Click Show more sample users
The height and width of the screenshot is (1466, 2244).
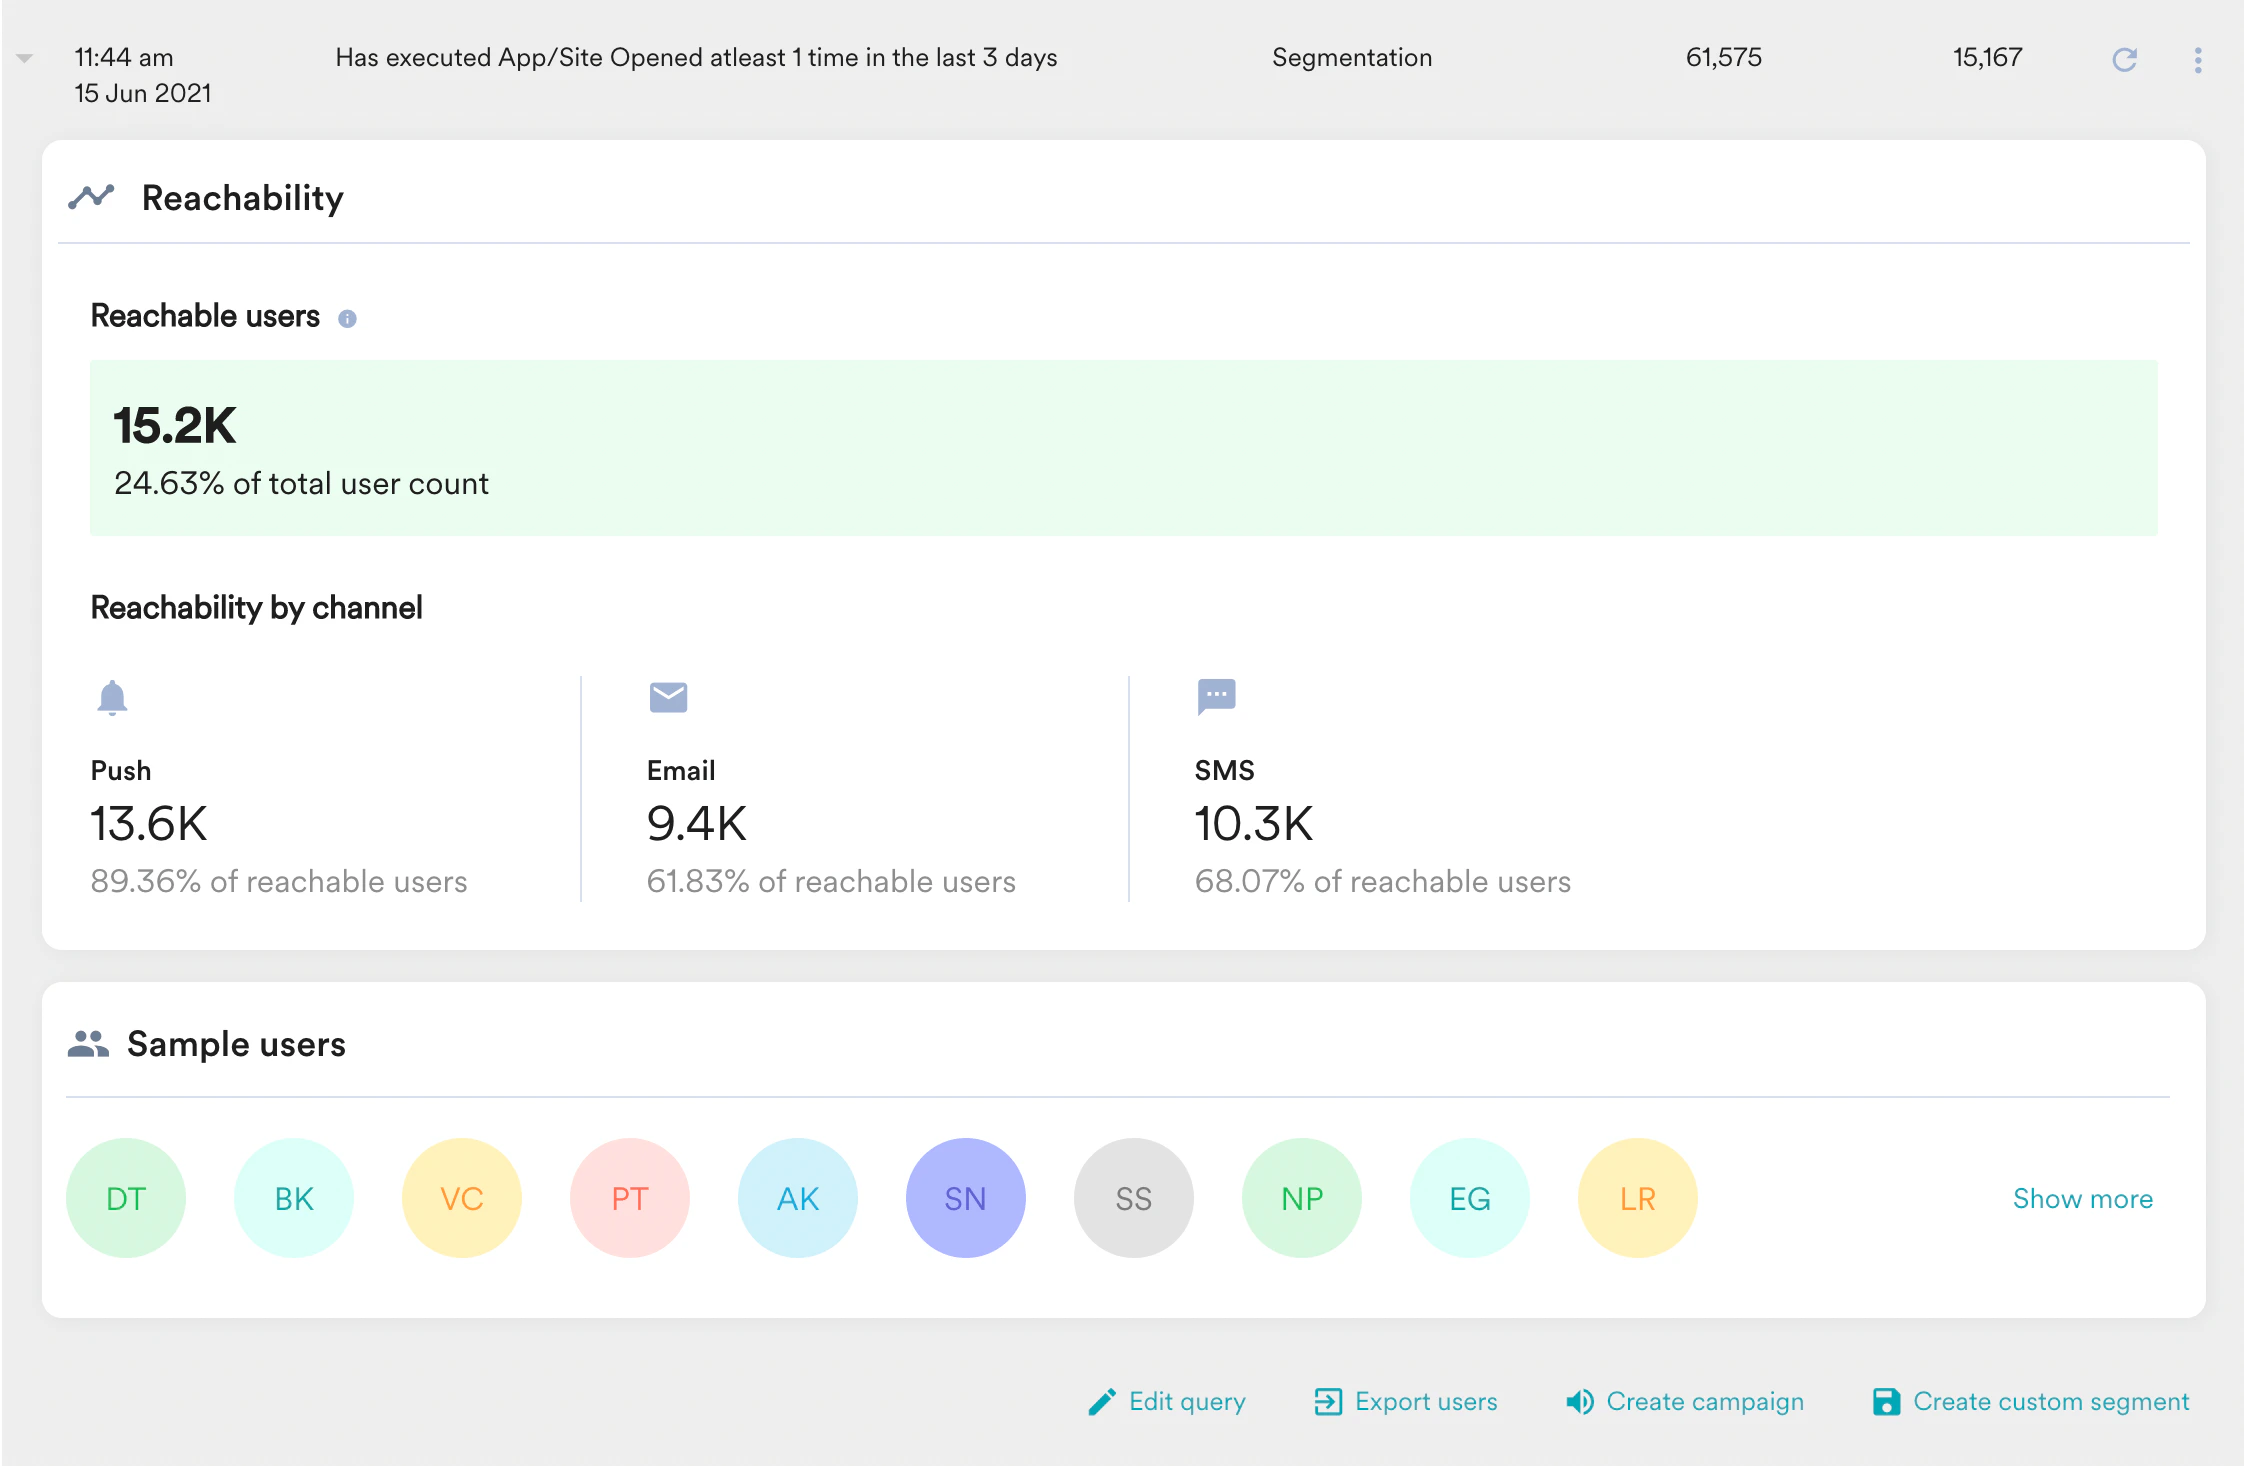2082,1198
